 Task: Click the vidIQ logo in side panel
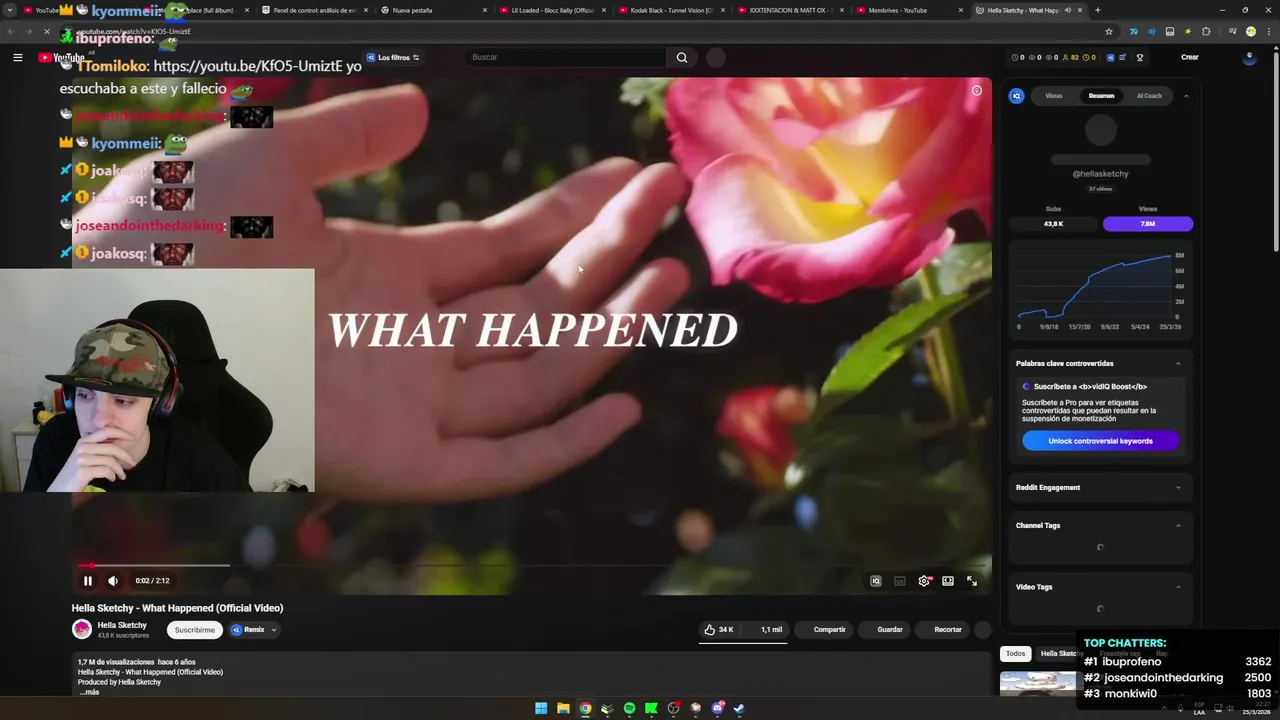click(1017, 96)
